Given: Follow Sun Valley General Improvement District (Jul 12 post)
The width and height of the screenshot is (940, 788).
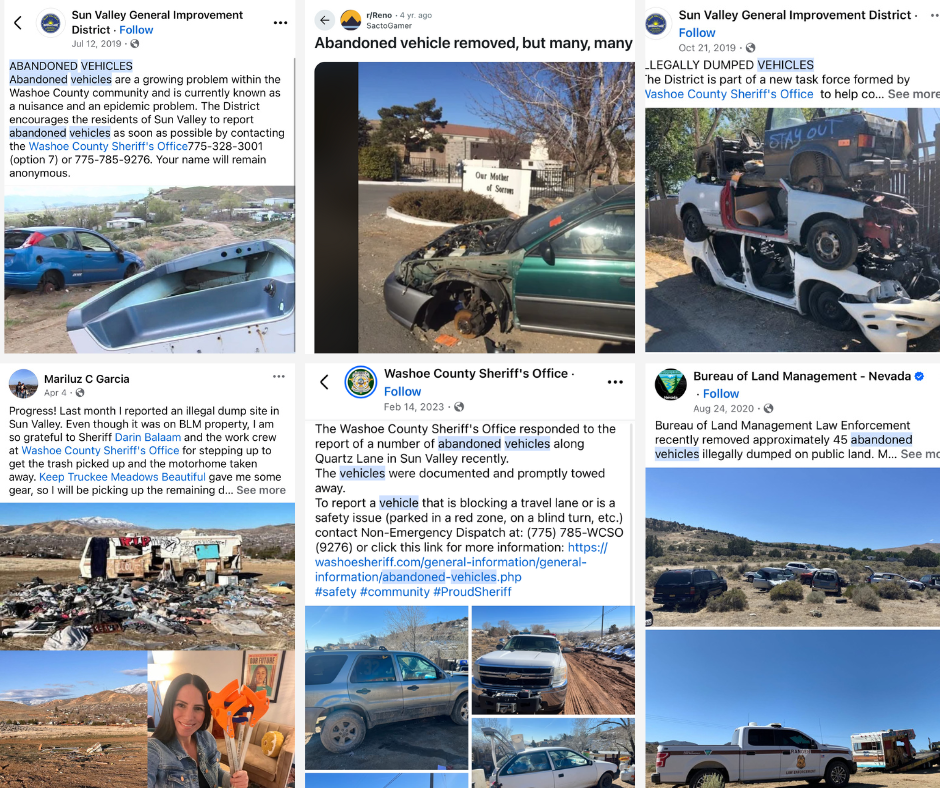Looking at the screenshot, I should click(136, 30).
